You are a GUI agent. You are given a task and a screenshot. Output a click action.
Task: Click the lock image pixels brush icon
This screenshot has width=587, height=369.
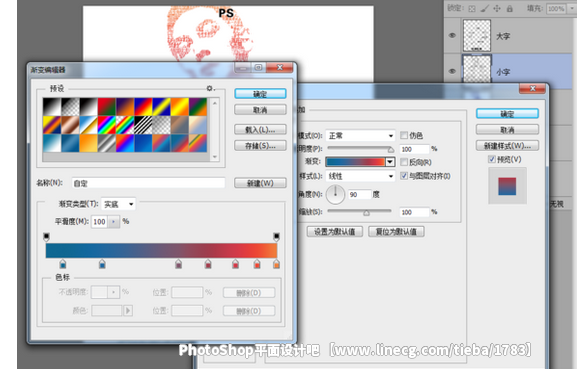tap(484, 8)
